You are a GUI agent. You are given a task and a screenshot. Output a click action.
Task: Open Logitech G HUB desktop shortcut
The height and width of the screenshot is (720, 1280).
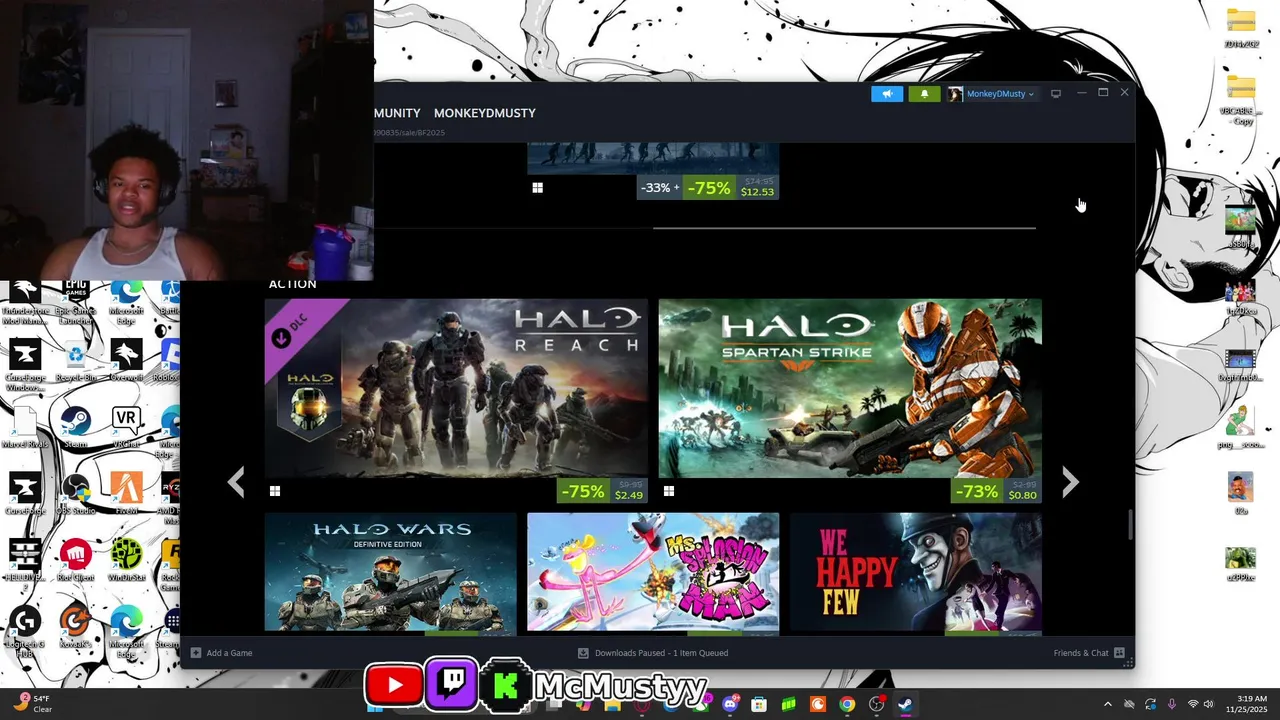25,631
